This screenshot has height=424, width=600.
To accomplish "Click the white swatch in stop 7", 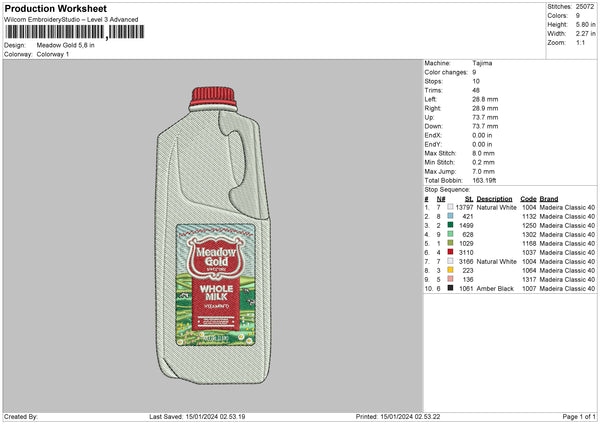I will [450, 261].
